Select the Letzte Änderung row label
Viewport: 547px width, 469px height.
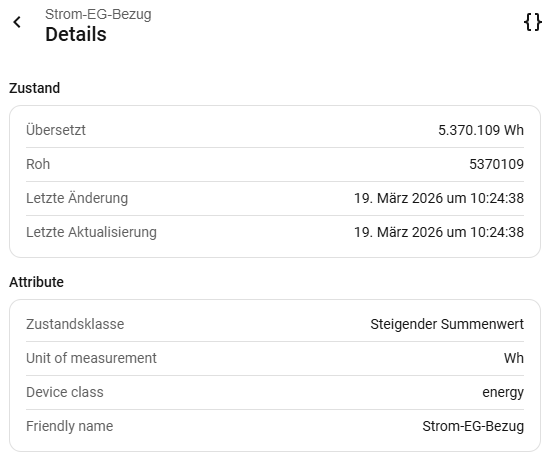(77, 198)
